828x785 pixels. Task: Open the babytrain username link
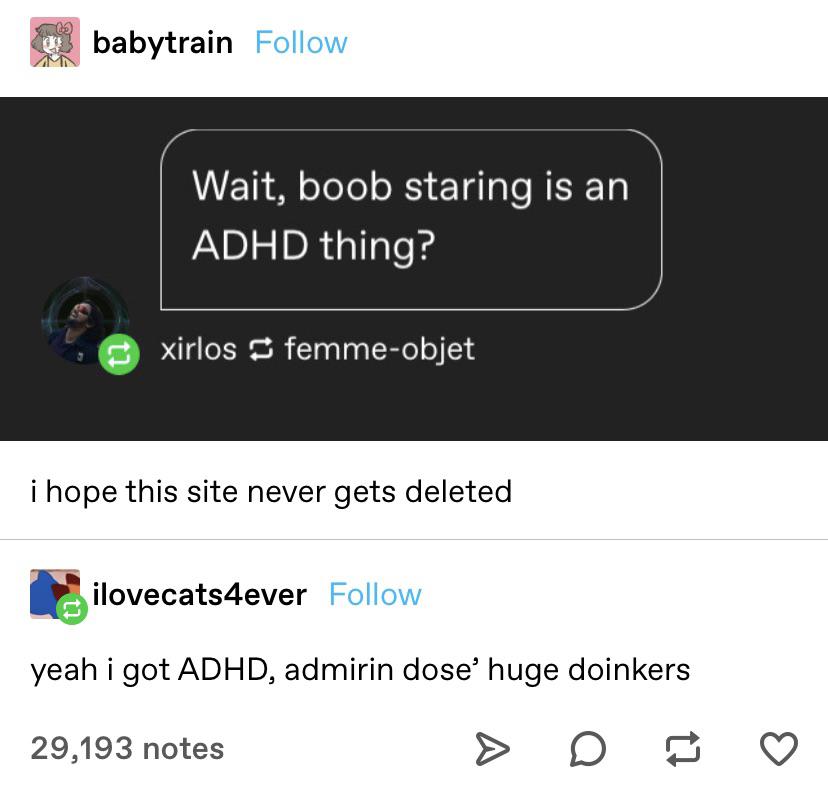163,43
